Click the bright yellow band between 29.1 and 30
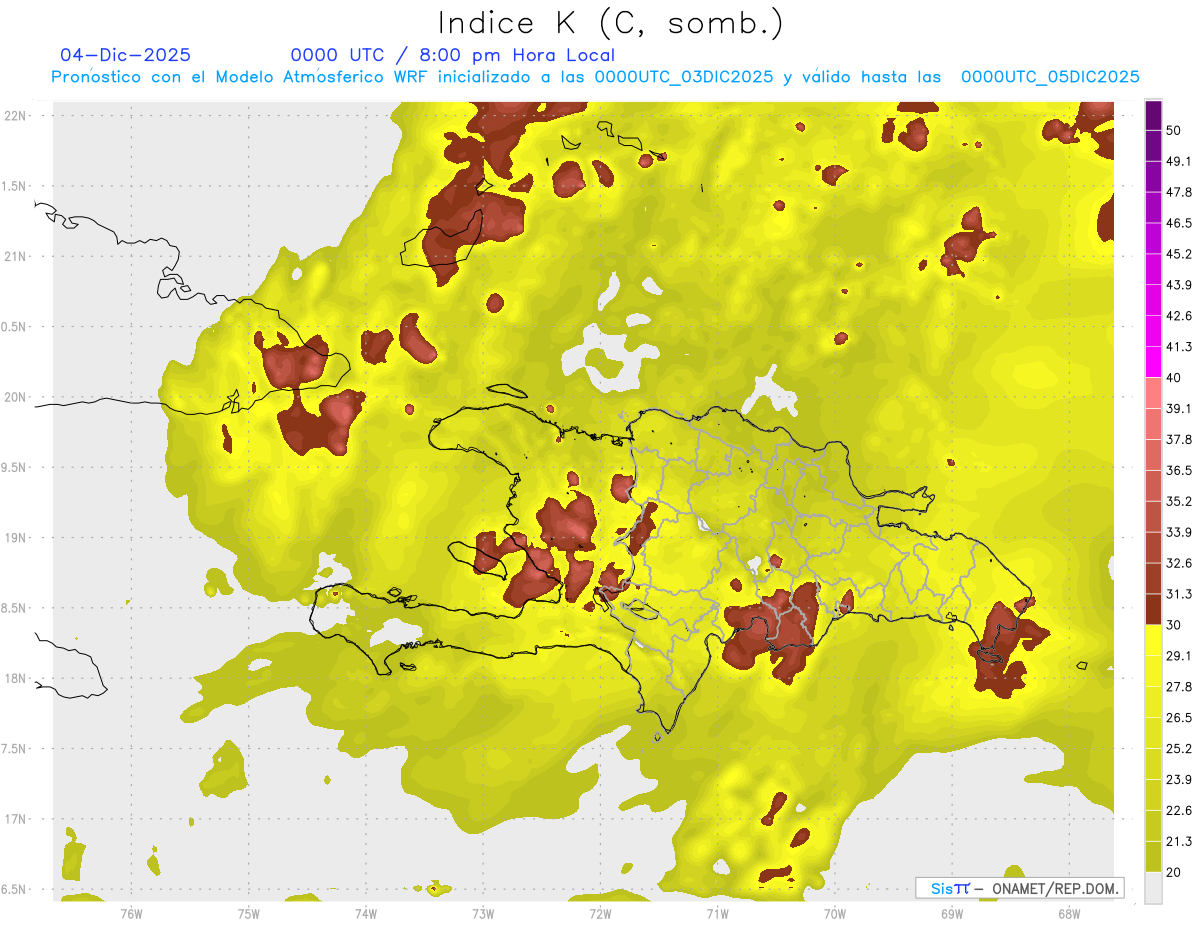Screen dimensions: 1200x927 [x=1153, y=641]
